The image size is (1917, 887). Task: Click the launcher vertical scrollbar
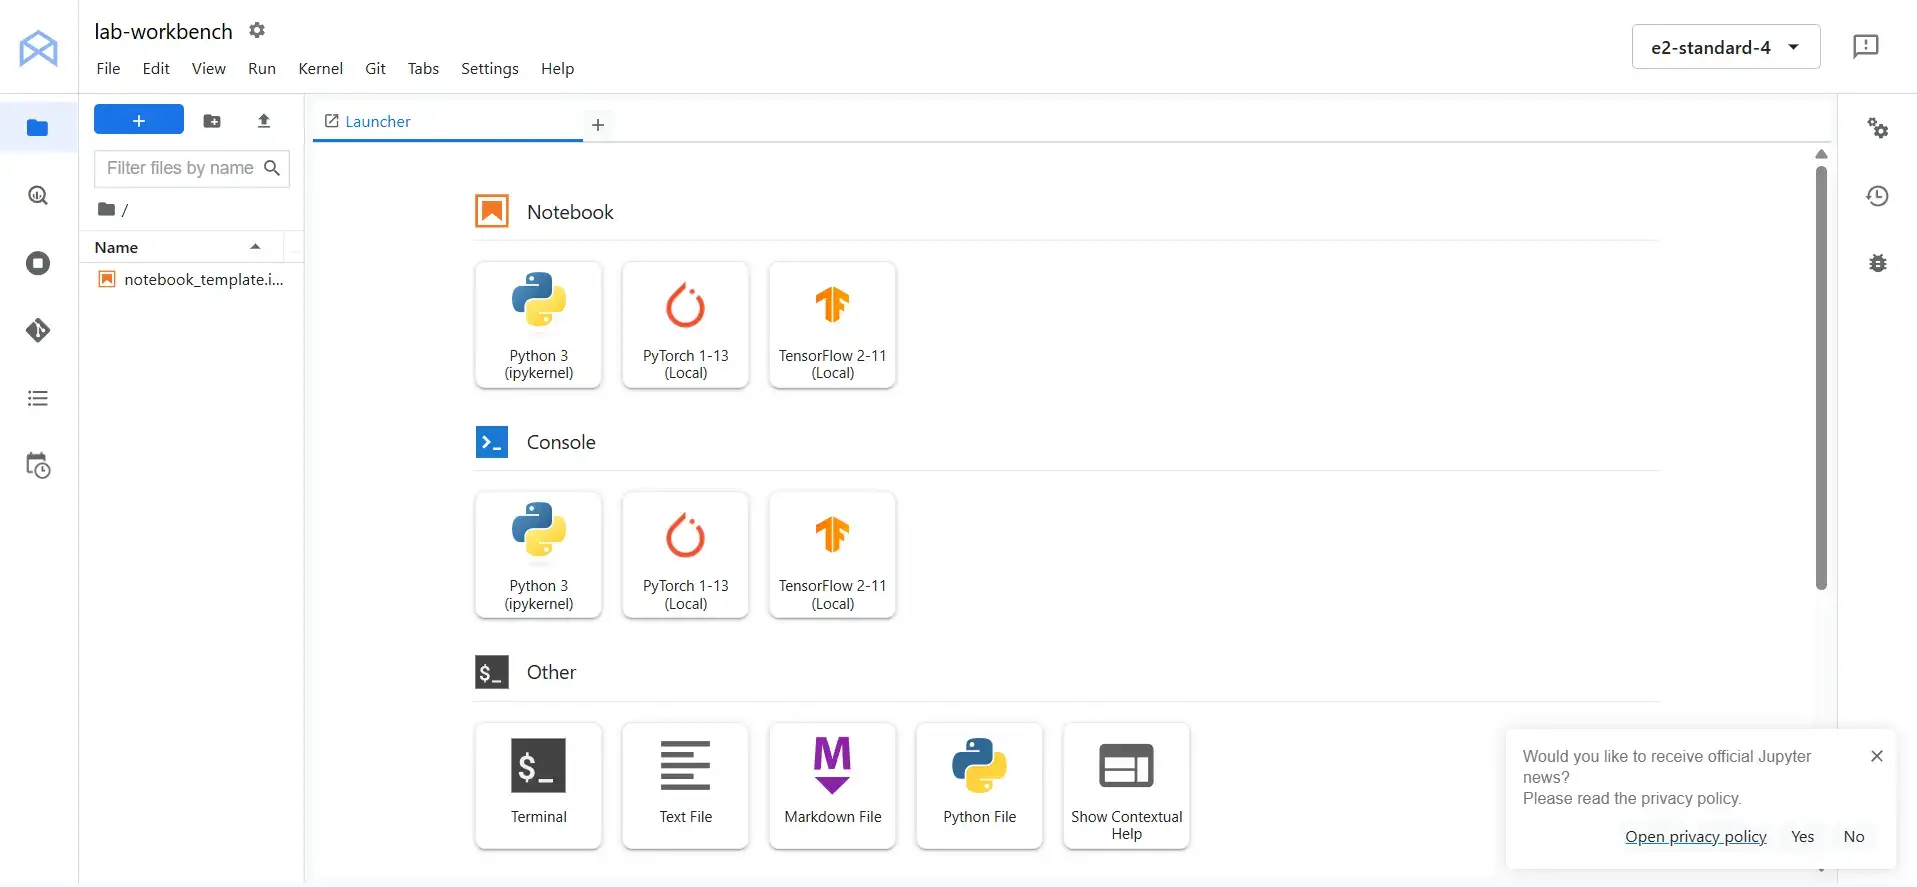(x=1820, y=380)
